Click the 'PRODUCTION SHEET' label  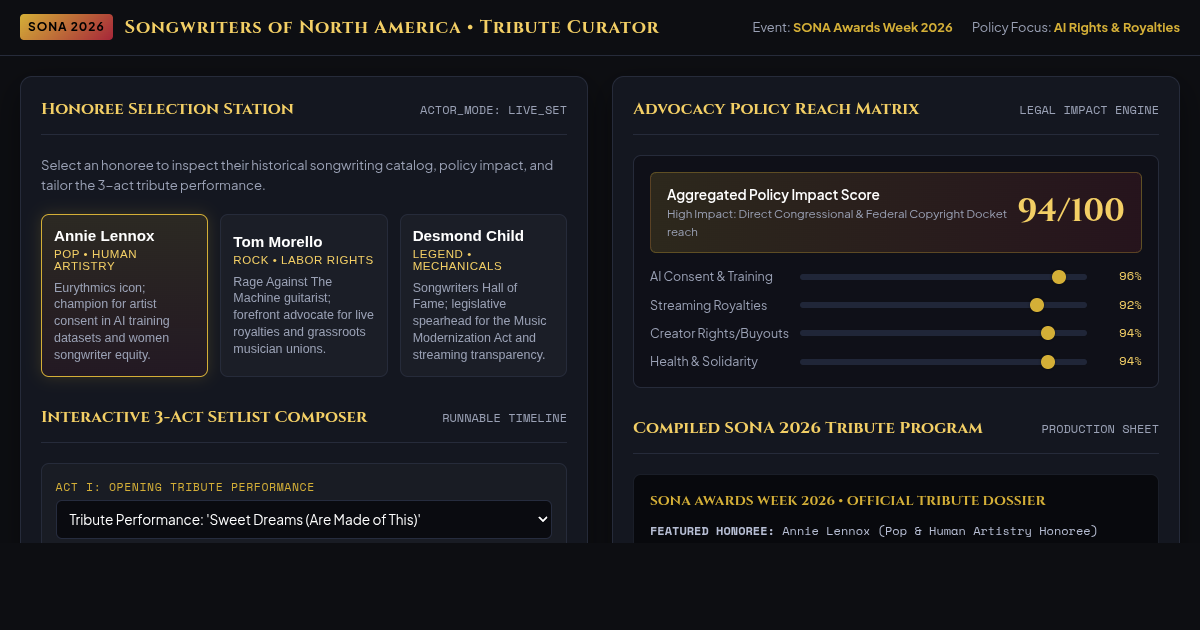pos(1100,429)
